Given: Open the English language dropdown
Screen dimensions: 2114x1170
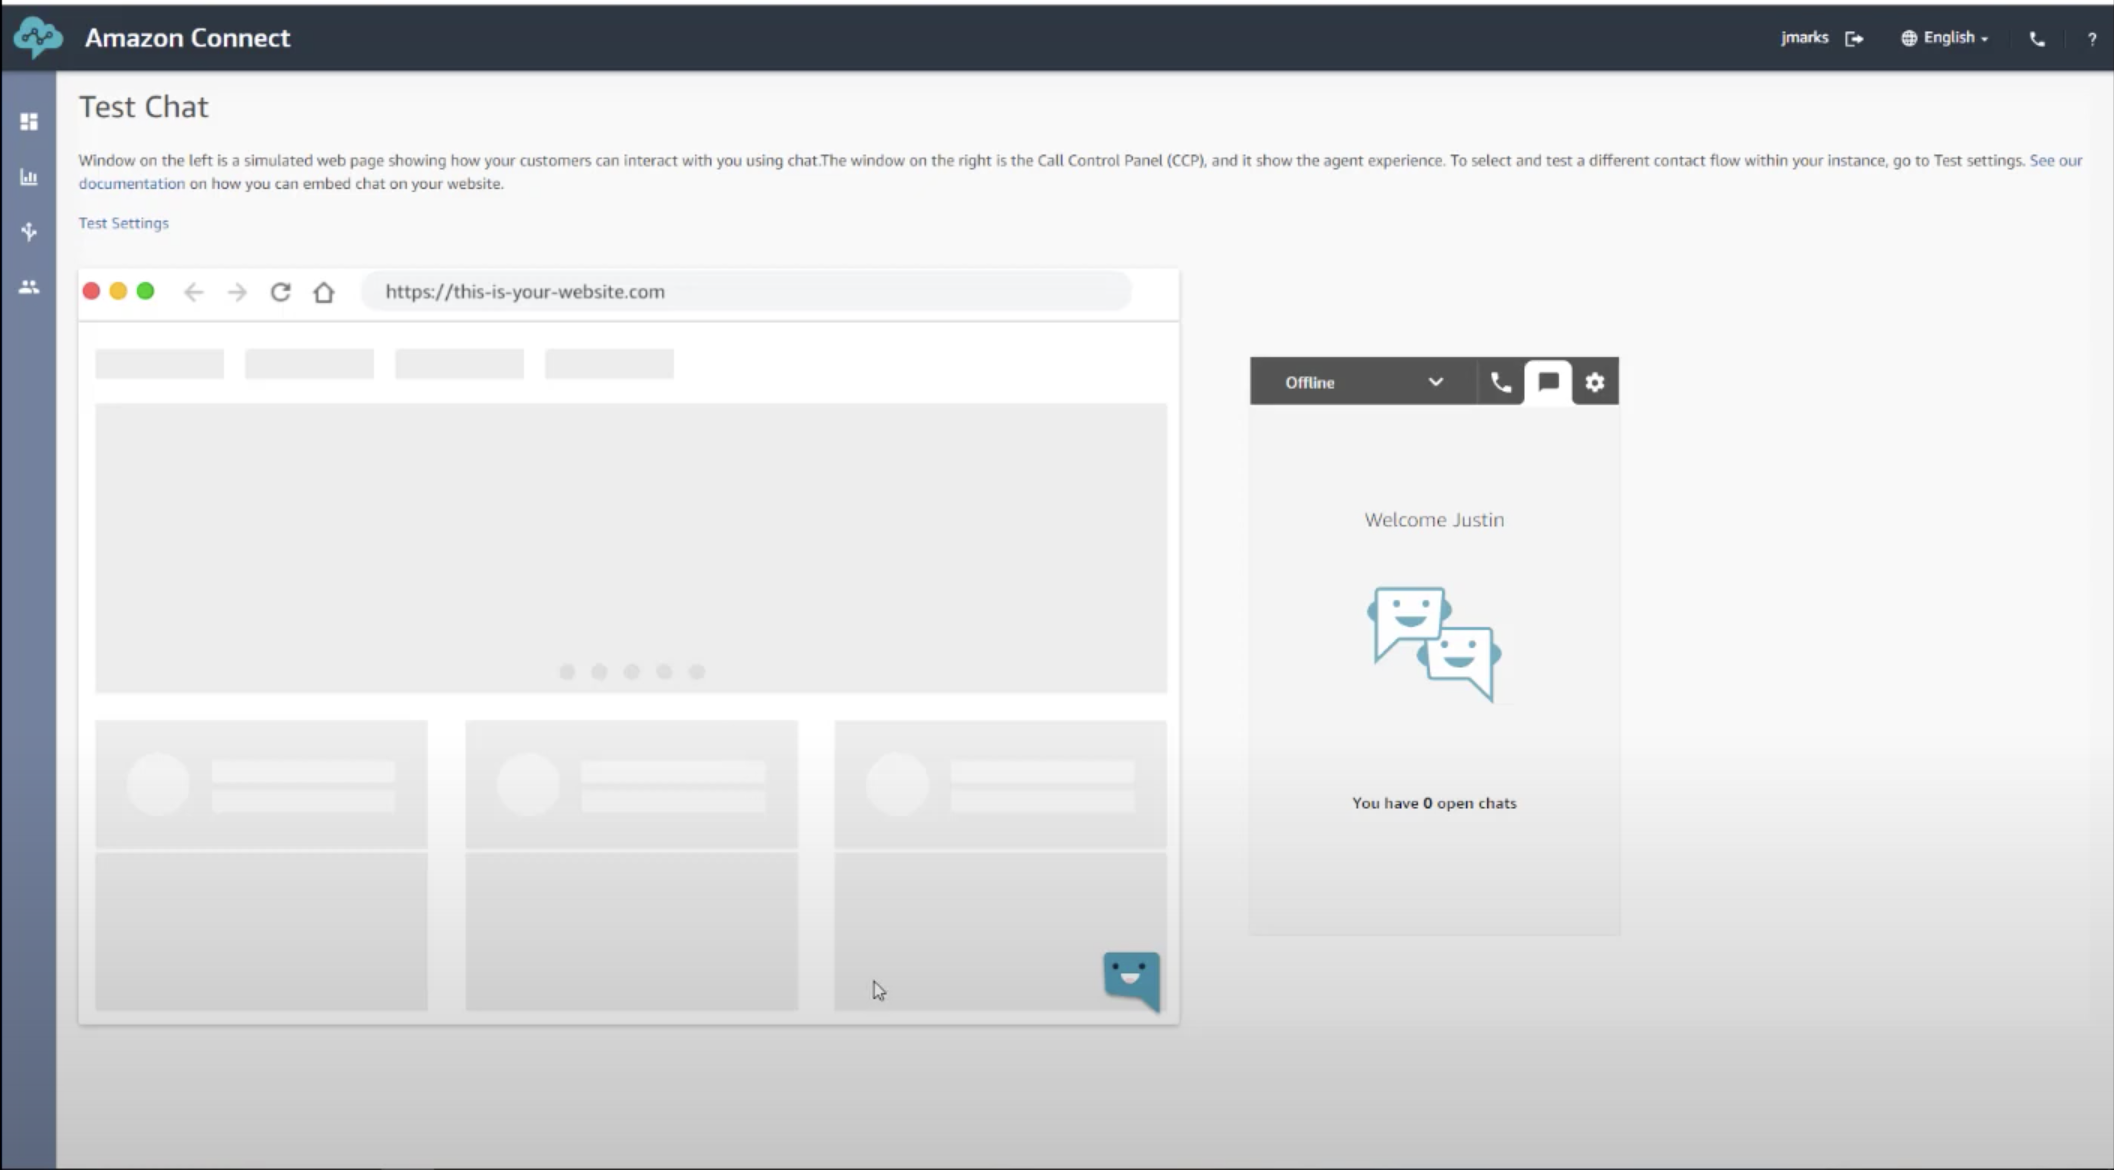Looking at the screenshot, I should [x=1945, y=38].
